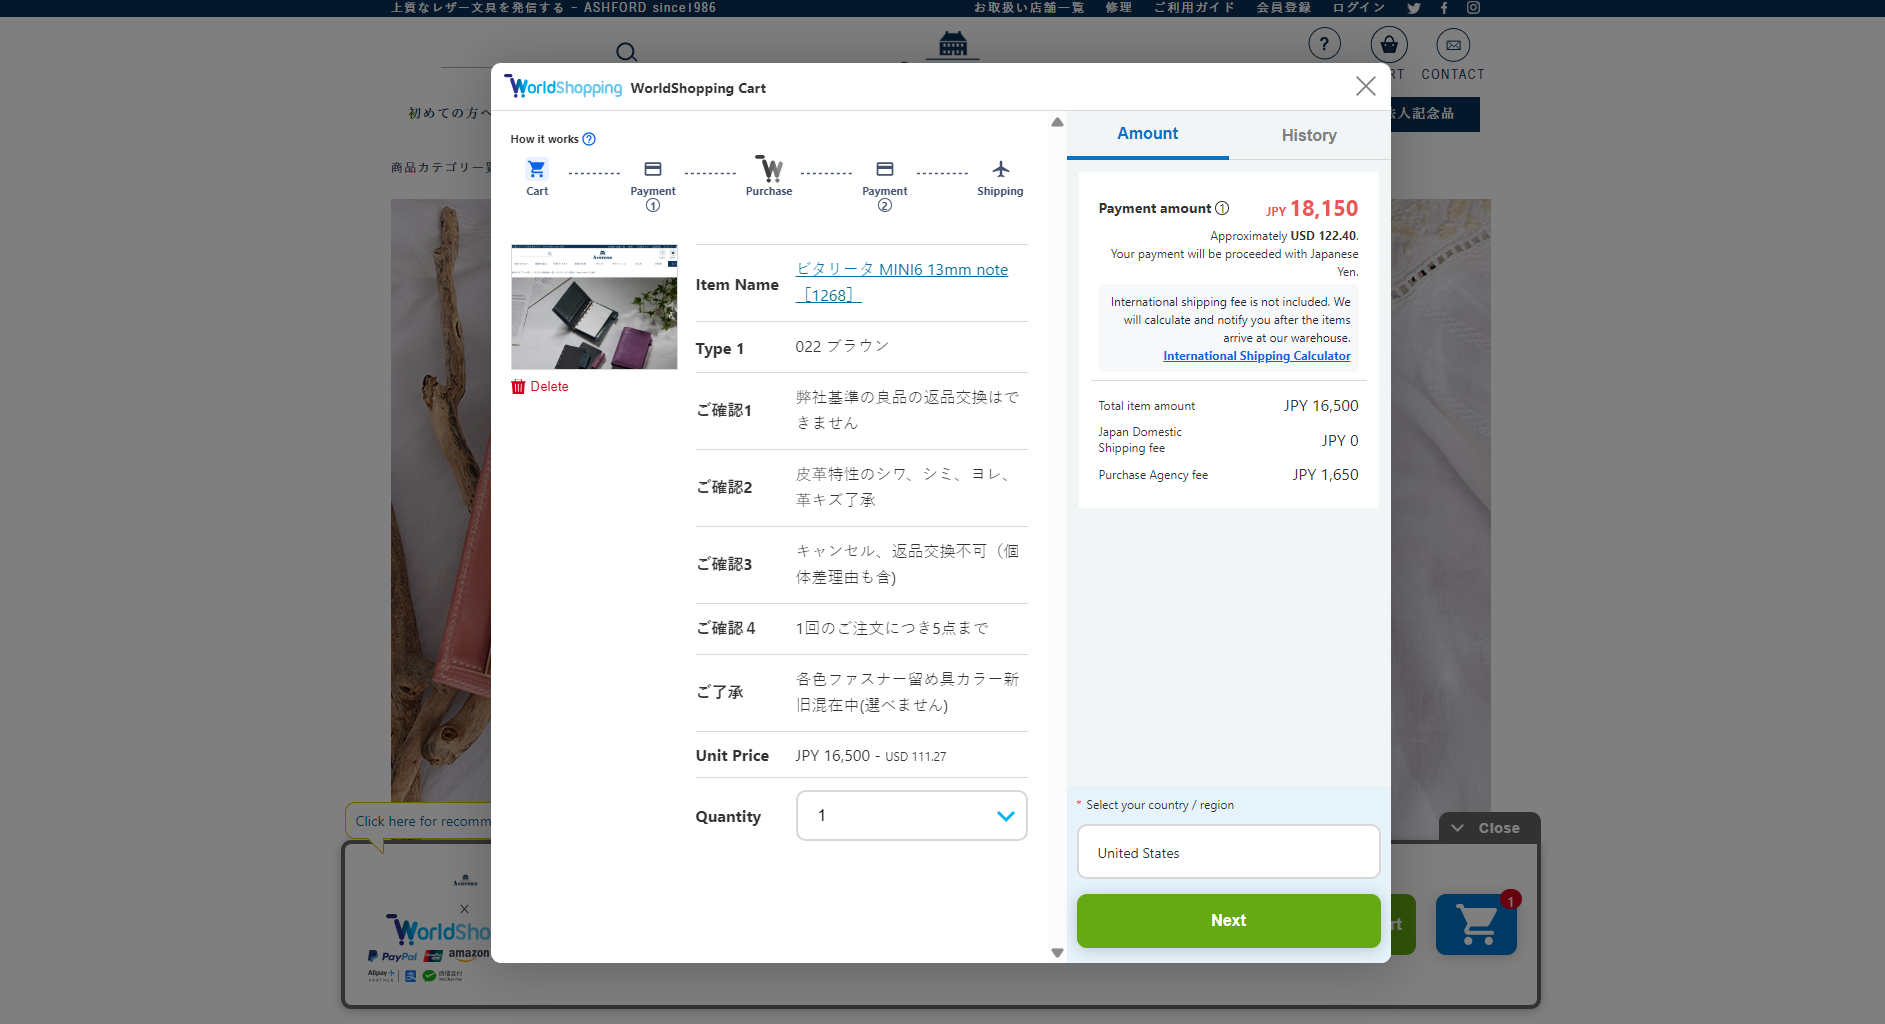The width and height of the screenshot is (1885, 1024).
Task: Open the shopping cart icon with badge
Action: pos(1477,923)
